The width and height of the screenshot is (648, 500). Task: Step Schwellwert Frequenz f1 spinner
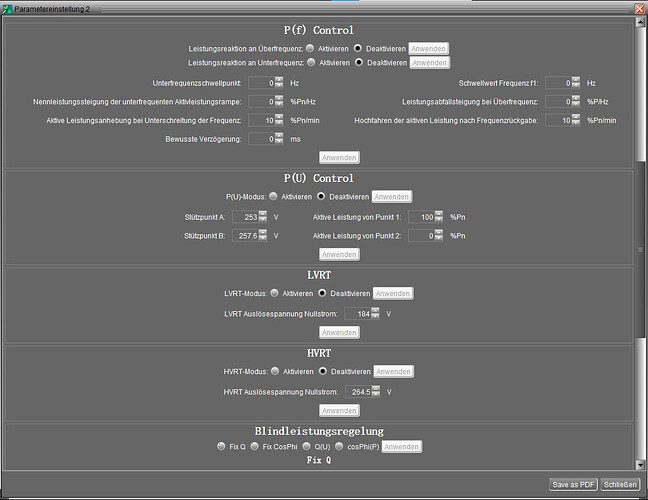(576, 83)
